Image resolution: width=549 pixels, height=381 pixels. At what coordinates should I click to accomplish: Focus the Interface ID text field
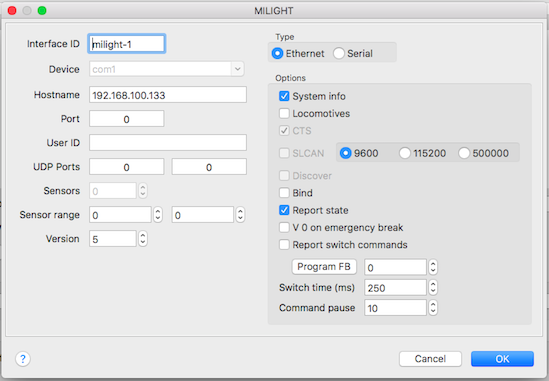pos(126,44)
